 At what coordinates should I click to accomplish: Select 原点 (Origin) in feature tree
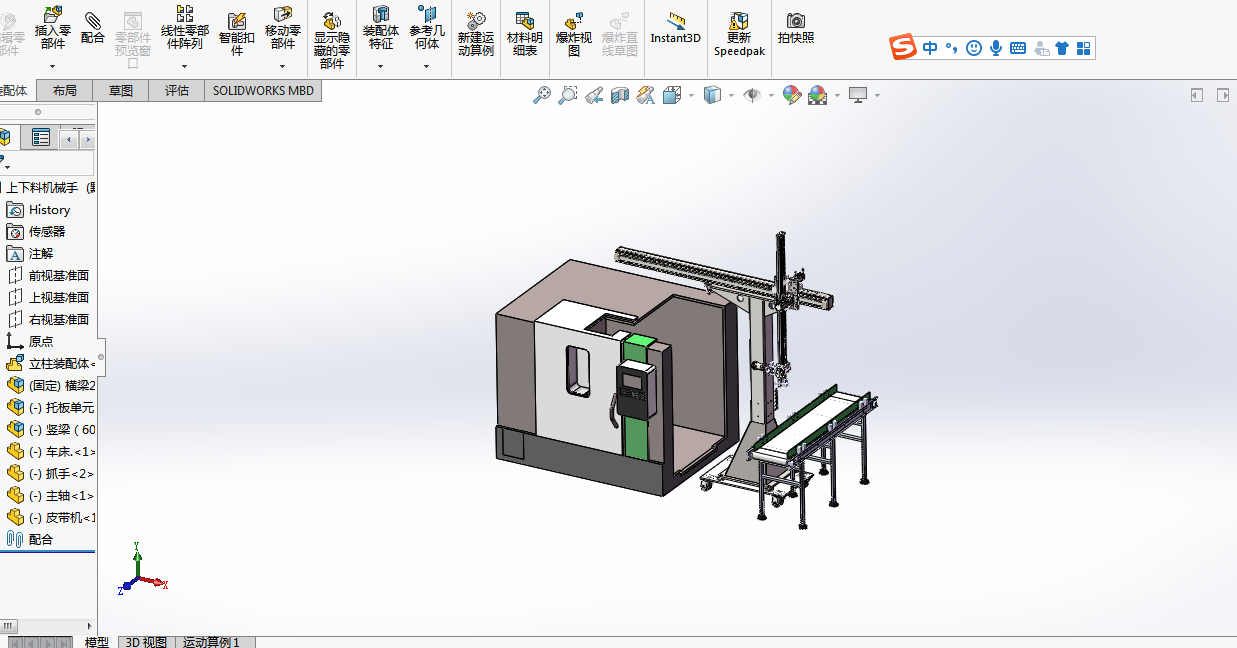pyautogui.click(x=41, y=342)
